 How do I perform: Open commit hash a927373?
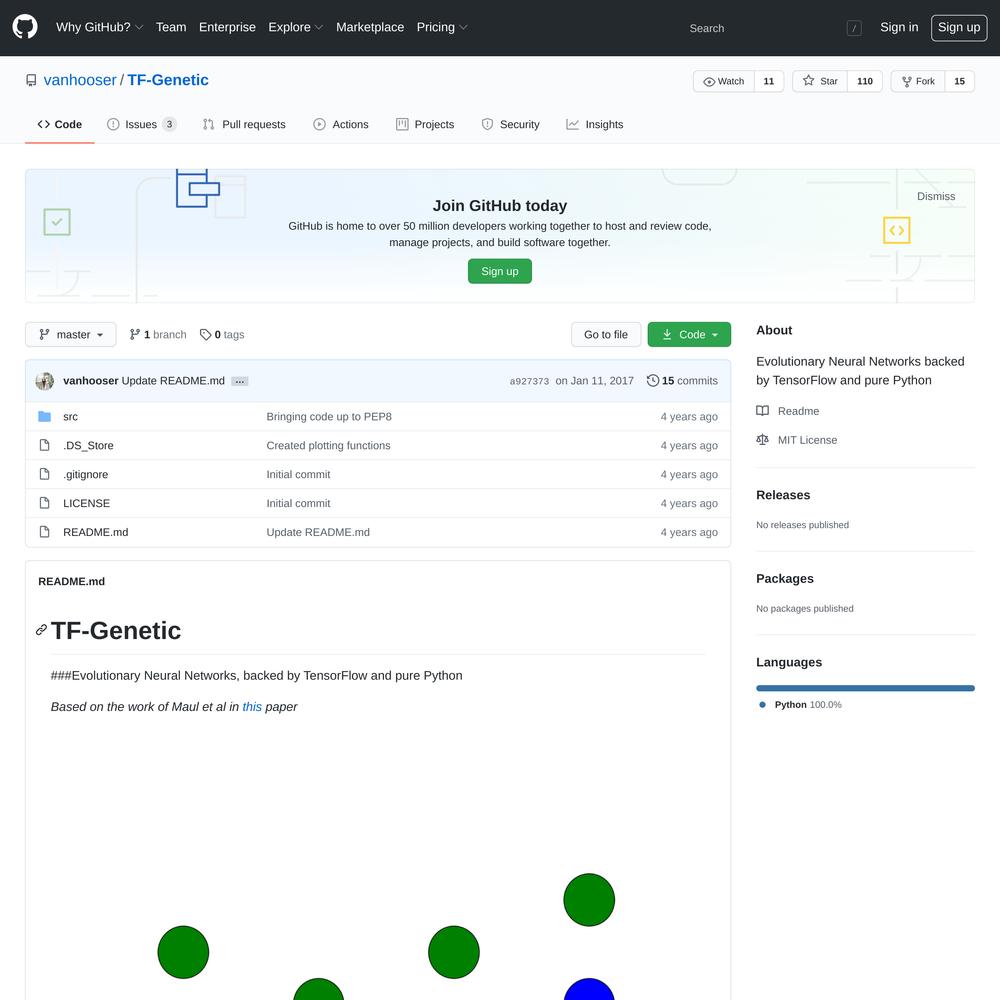(x=529, y=381)
